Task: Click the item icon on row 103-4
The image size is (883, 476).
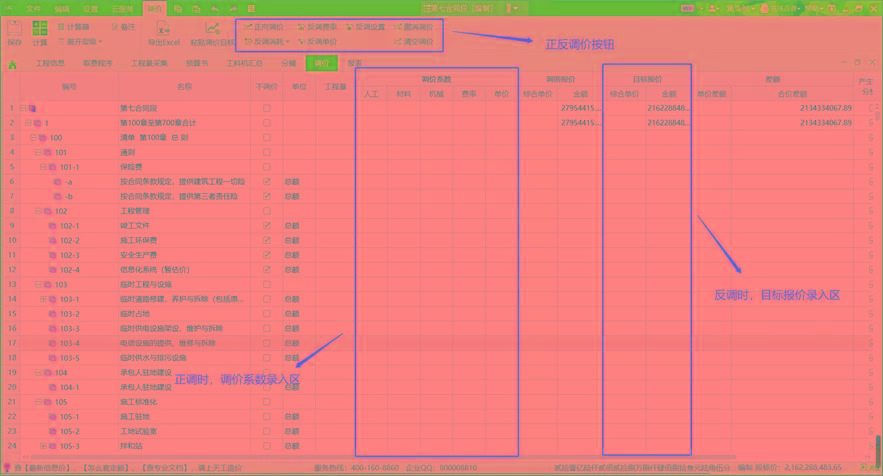Action: (x=52, y=343)
